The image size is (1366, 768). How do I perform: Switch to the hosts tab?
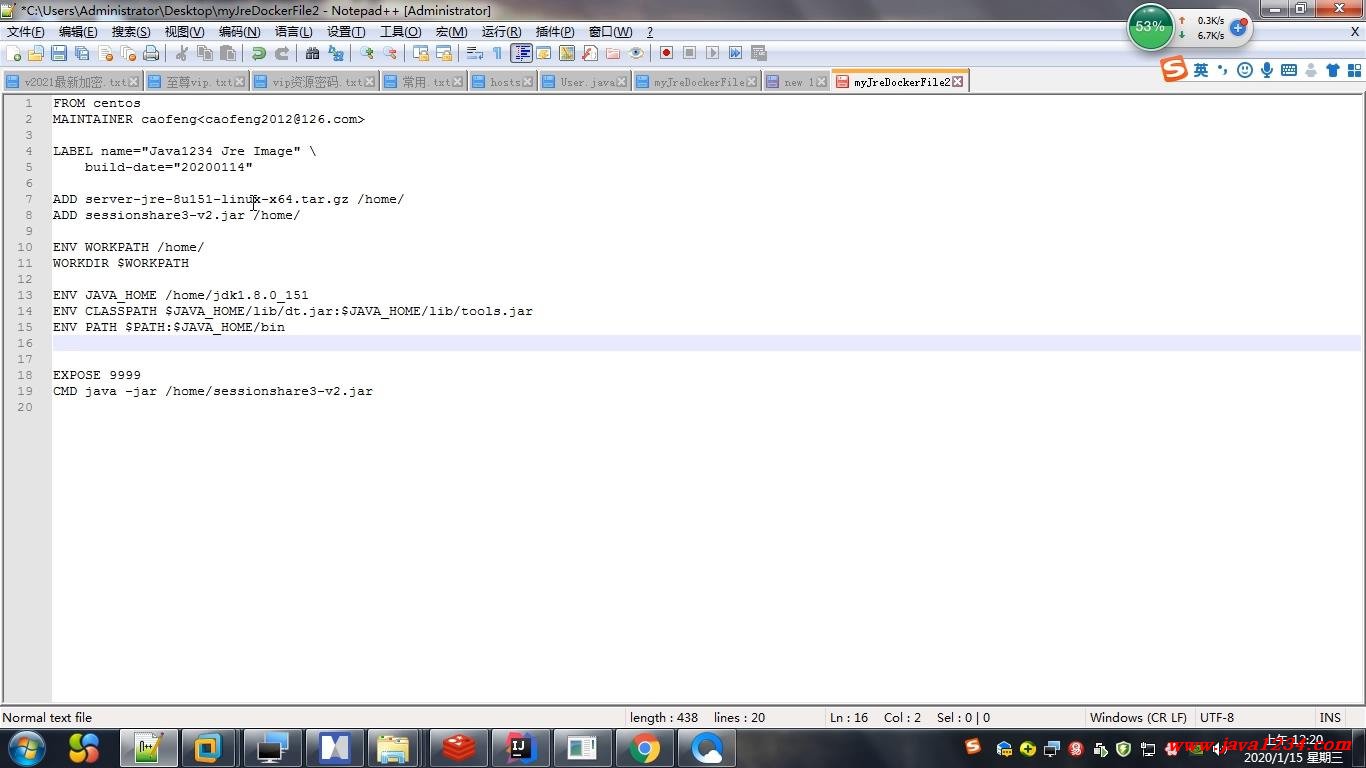pos(505,82)
